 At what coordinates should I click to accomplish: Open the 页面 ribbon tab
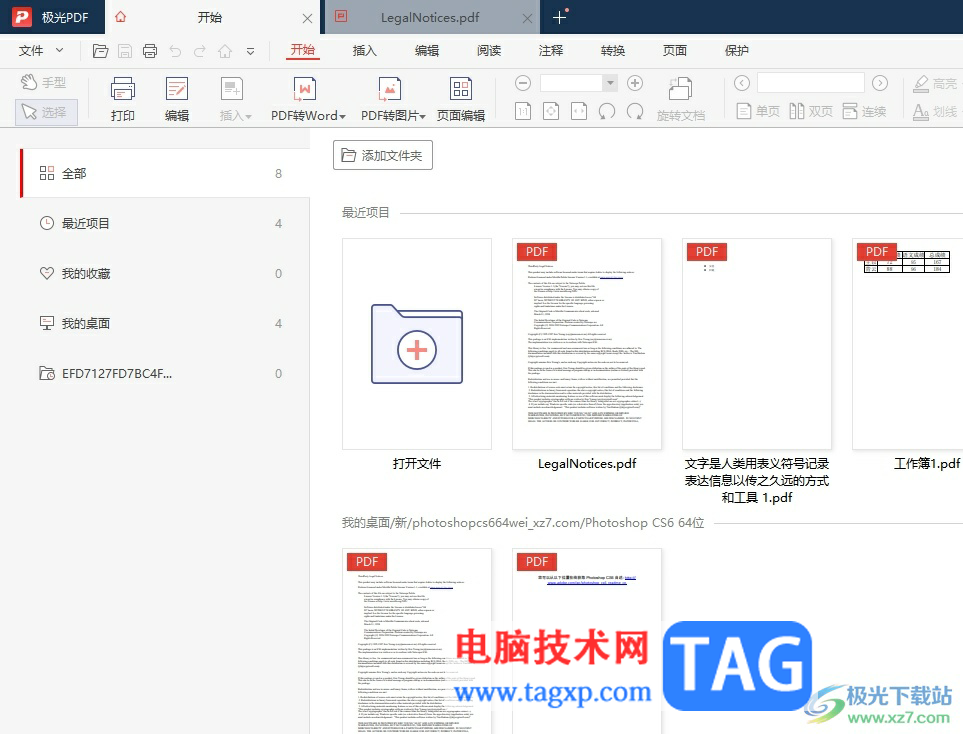[674, 50]
